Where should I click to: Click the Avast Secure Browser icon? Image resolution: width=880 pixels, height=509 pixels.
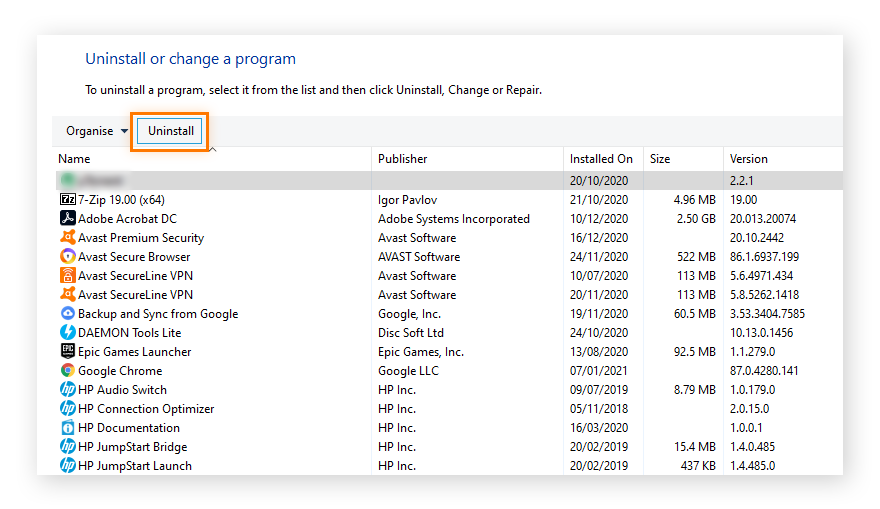pyautogui.click(x=67, y=256)
